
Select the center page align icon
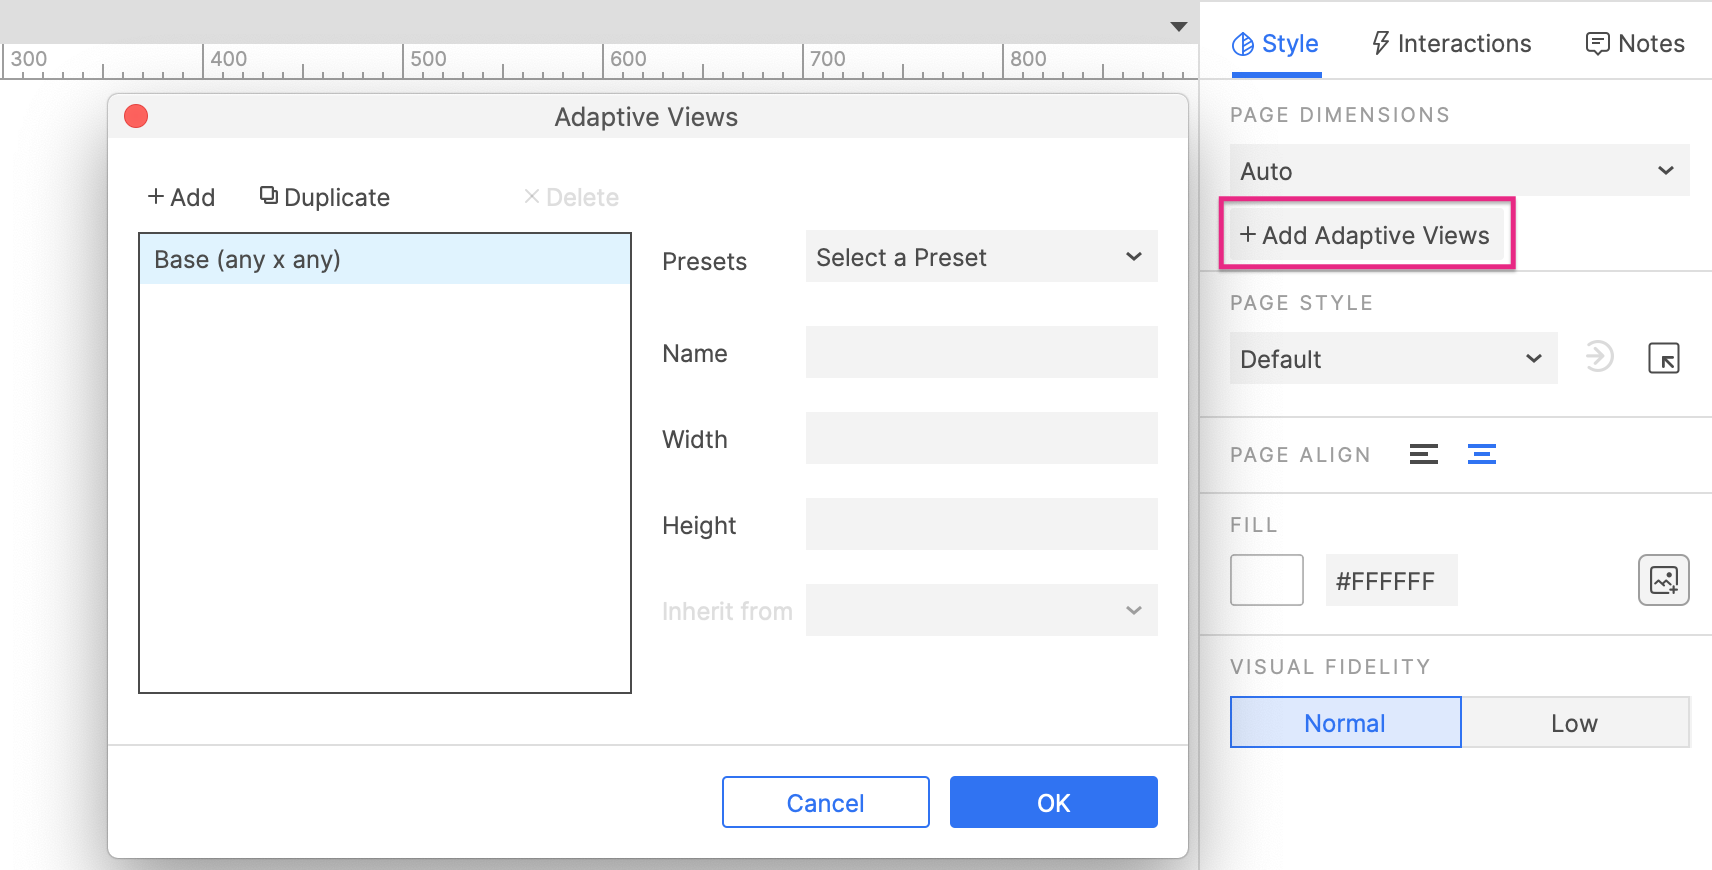coord(1481,455)
